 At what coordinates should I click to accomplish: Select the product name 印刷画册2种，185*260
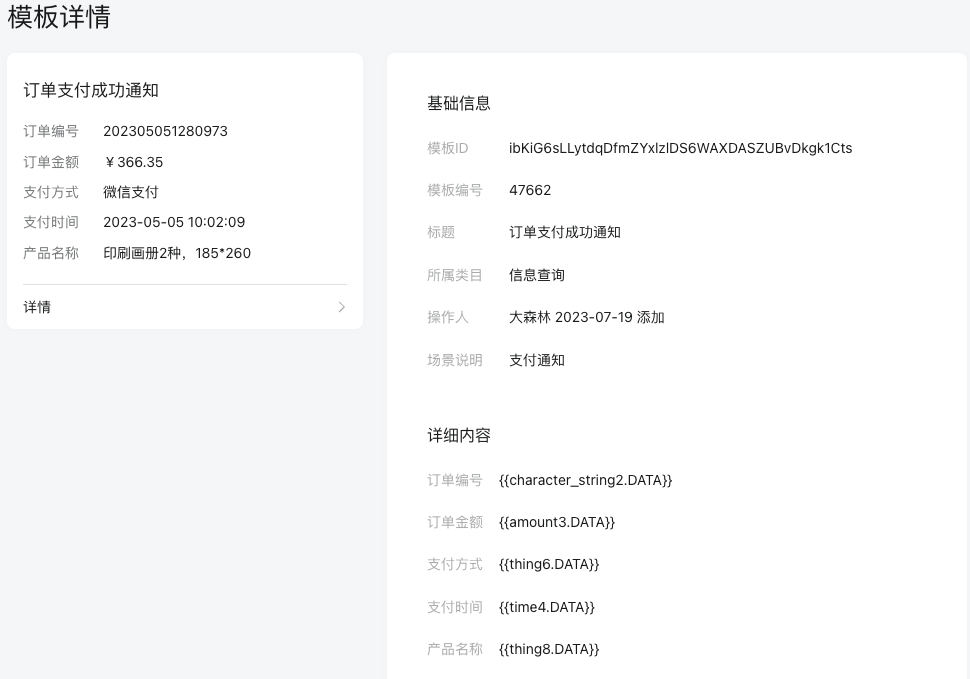[x=177, y=253]
